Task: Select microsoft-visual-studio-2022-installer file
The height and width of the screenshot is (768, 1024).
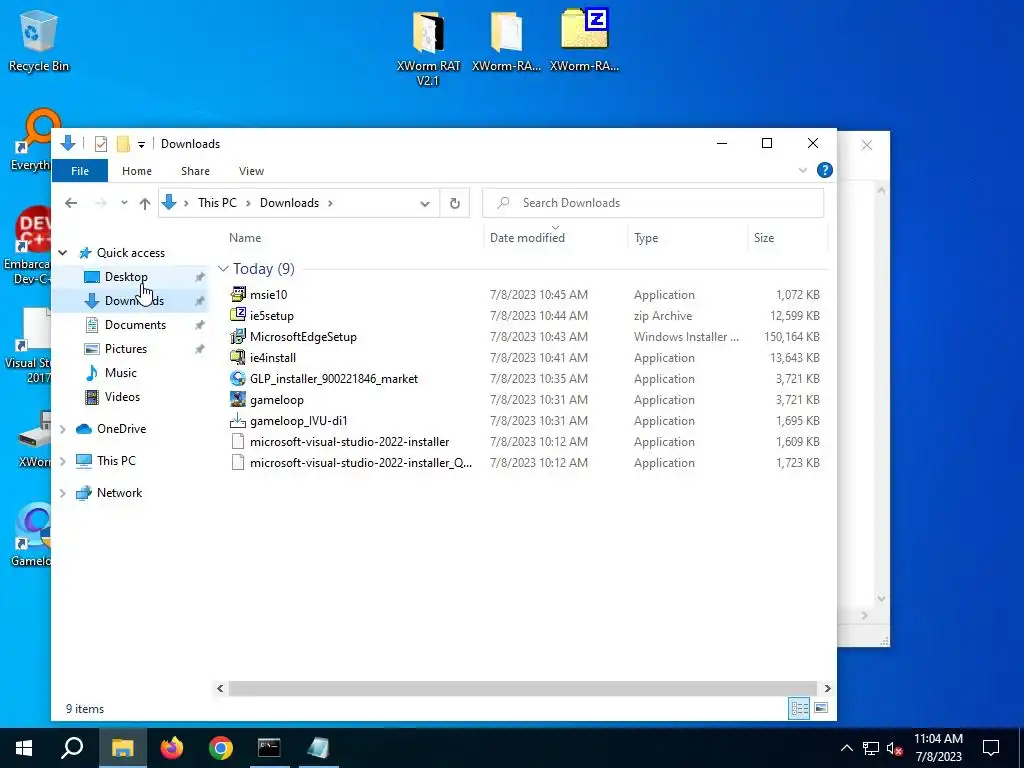Action: tap(349, 442)
